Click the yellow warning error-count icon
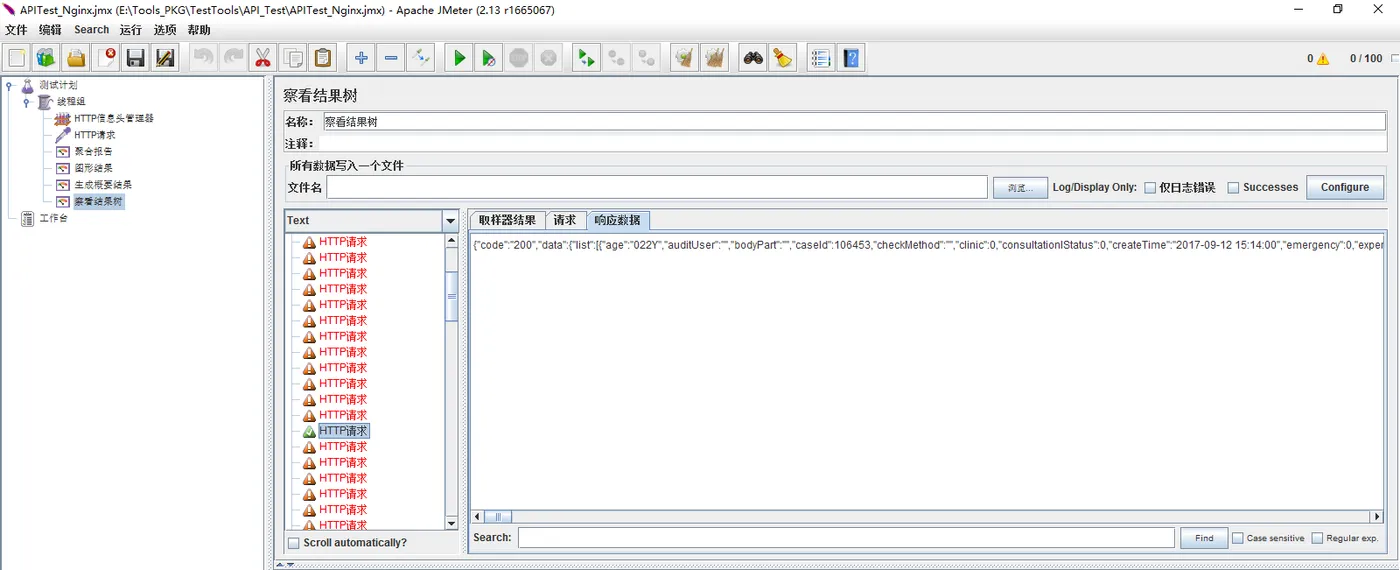This screenshot has height=570, width=1400. tap(1323, 59)
